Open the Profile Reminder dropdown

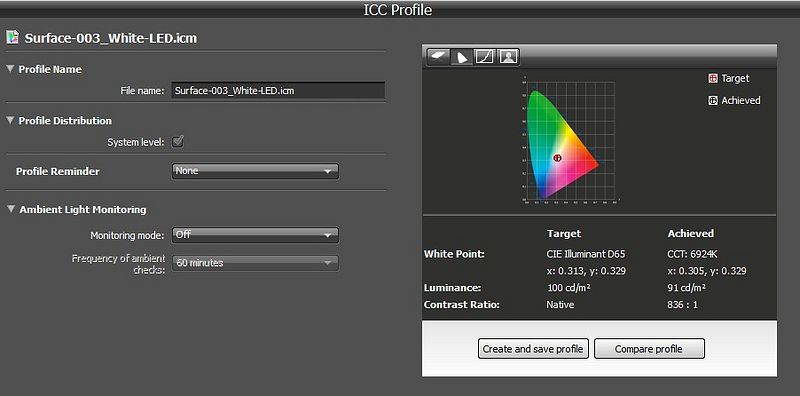tap(255, 171)
